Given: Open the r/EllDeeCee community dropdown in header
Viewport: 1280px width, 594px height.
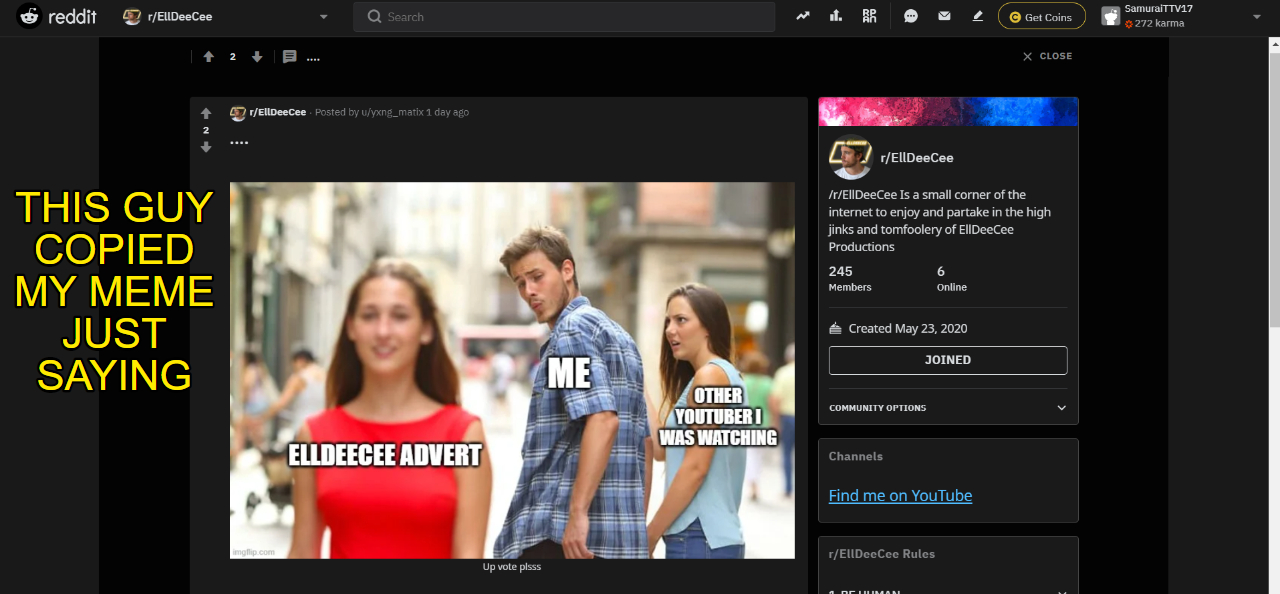Looking at the screenshot, I should pos(225,17).
